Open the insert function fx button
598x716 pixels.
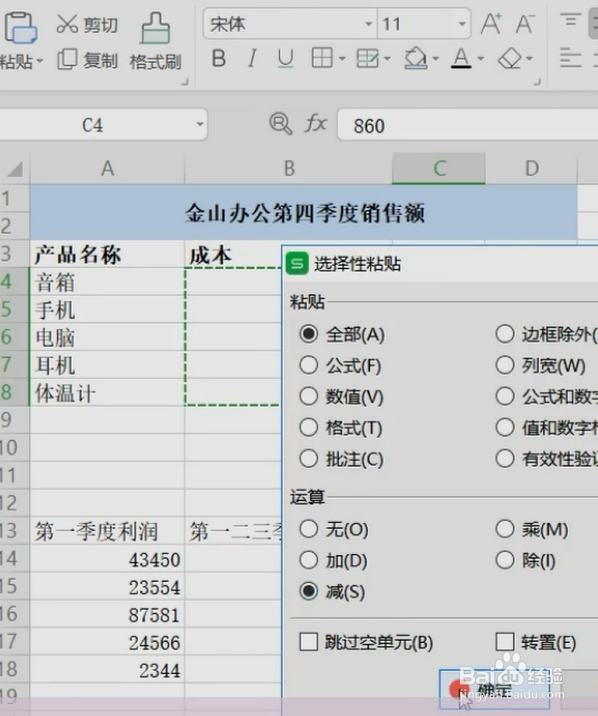pyautogui.click(x=315, y=123)
